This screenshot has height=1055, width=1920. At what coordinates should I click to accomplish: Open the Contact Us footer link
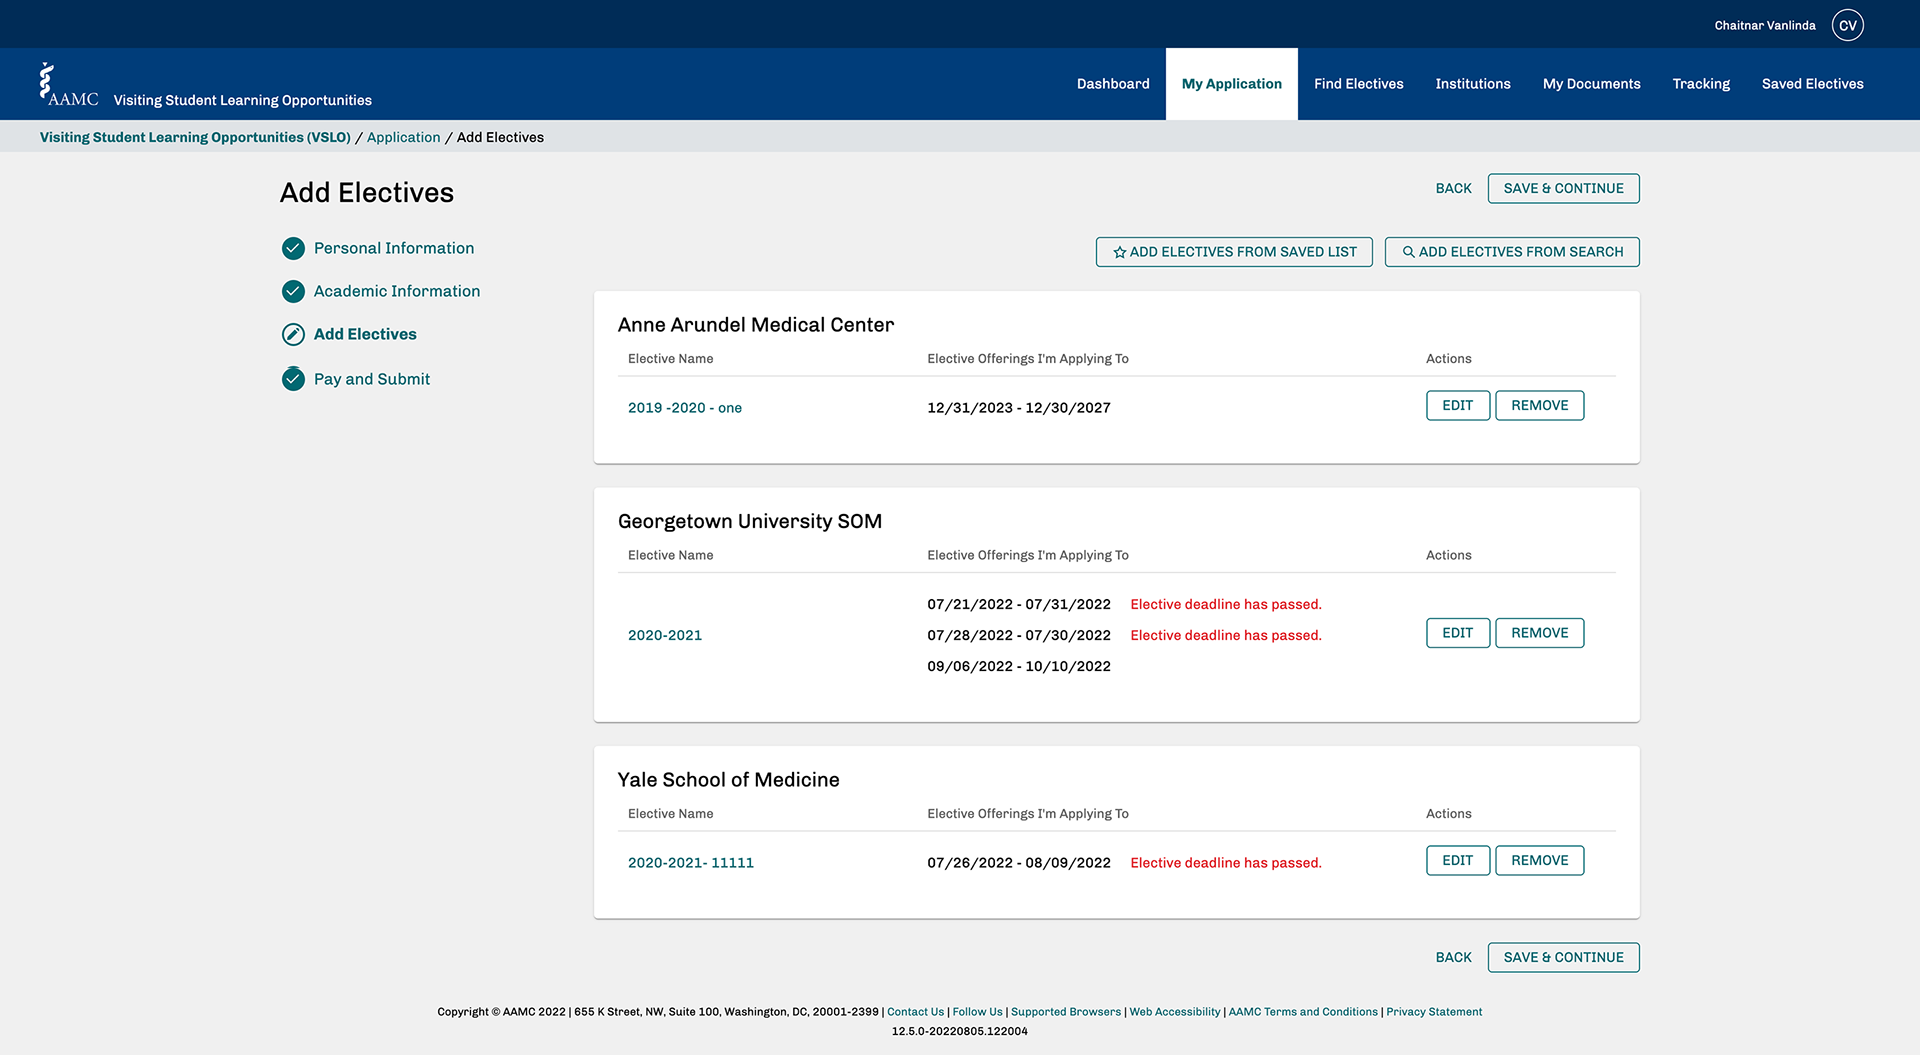(x=915, y=1012)
